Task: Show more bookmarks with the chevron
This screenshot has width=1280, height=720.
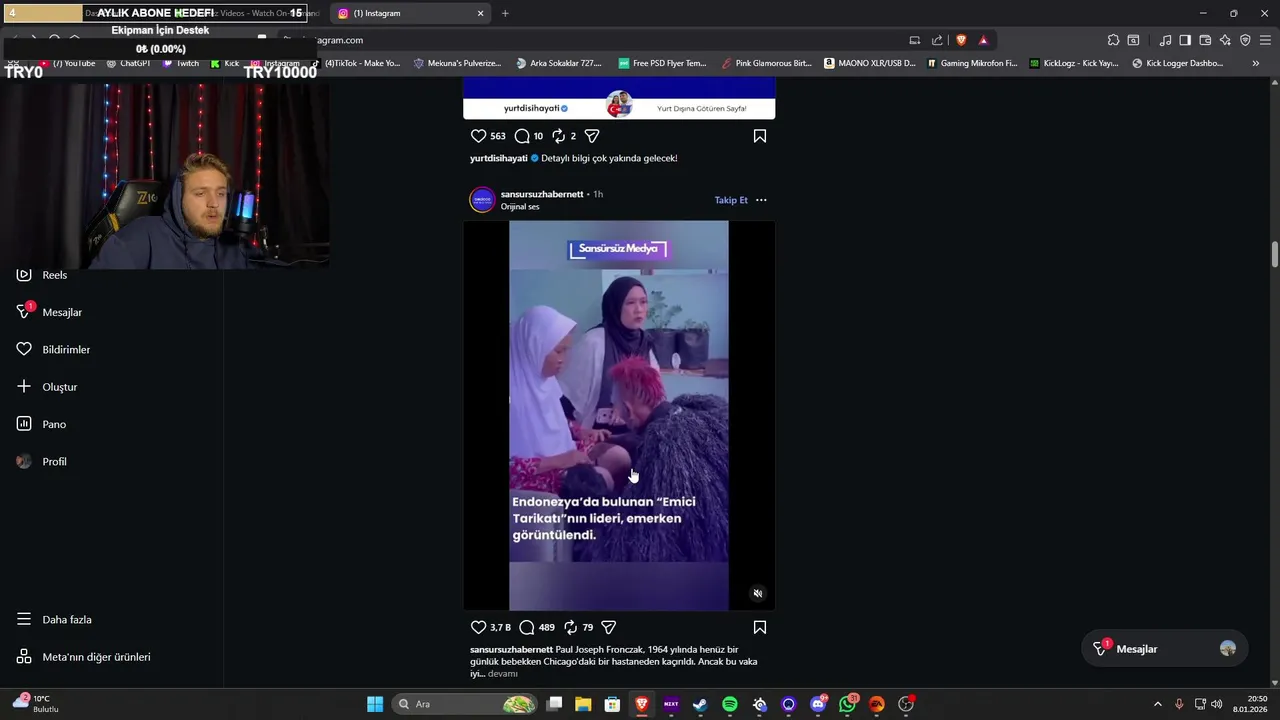Action: 1256,63
